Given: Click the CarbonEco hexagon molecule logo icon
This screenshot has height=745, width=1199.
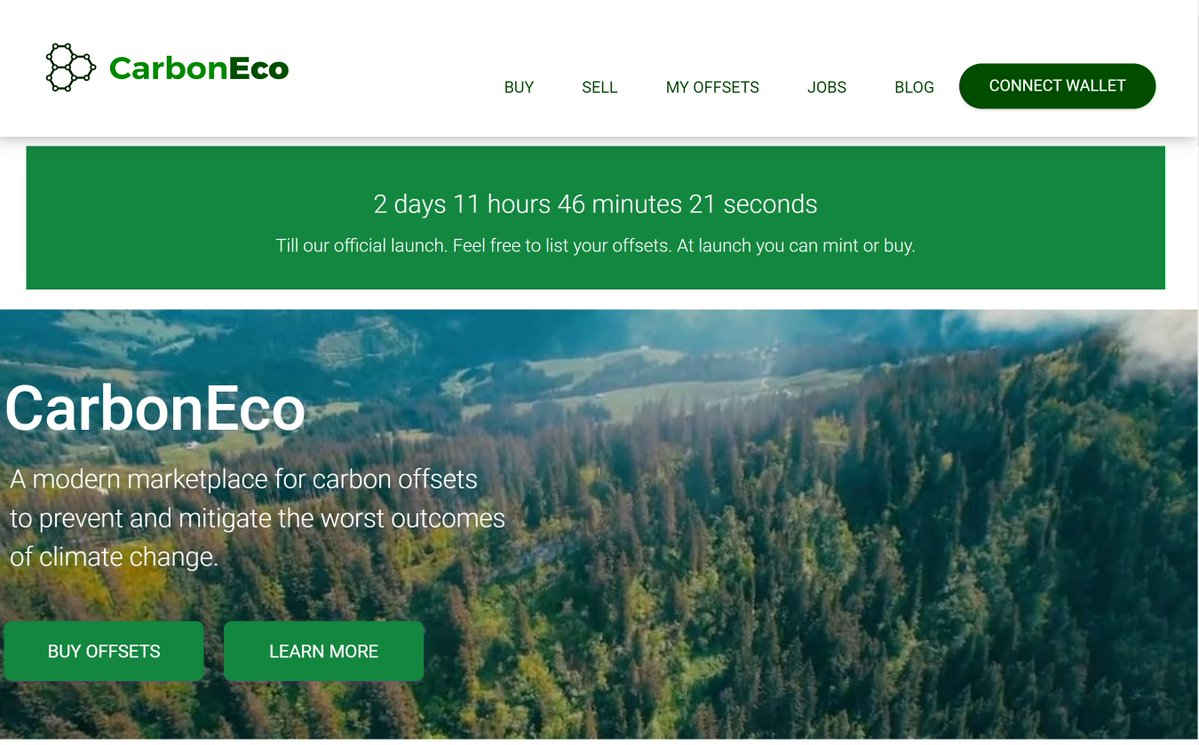Looking at the screenshot, I should [70, 67].
